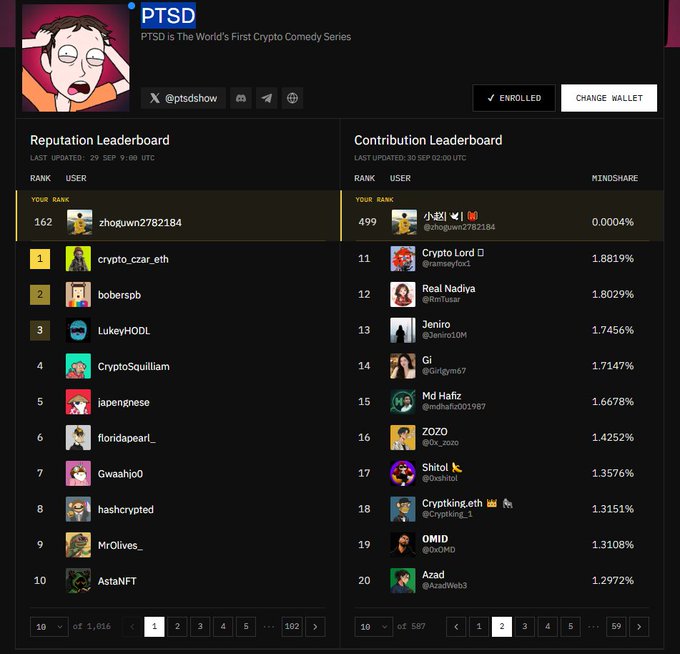680x654 pixels.
Task: Click the MINDSHARE column header
Action: [615, 178]
